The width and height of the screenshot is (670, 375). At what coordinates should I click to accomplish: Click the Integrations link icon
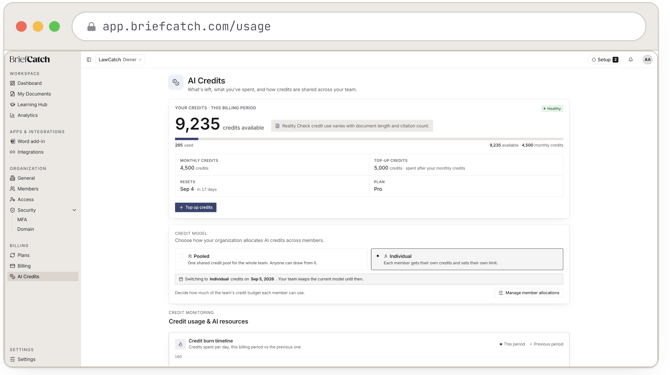point(12,152)
